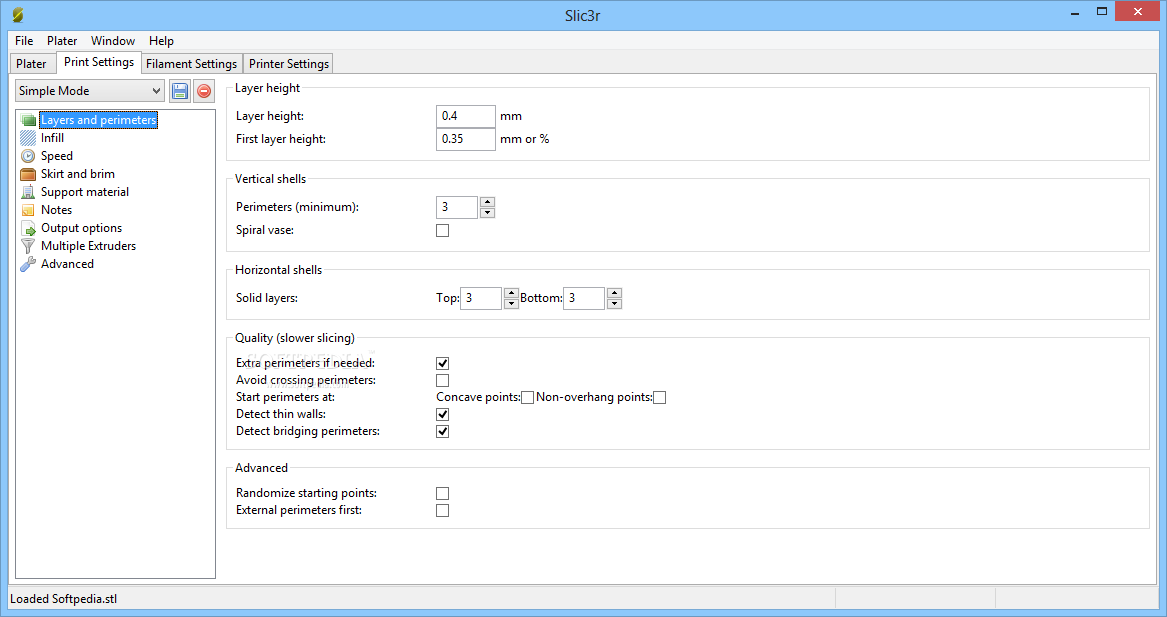Open the Window menu
Viewport: 1167px width, 617px height.
(112, 41)
